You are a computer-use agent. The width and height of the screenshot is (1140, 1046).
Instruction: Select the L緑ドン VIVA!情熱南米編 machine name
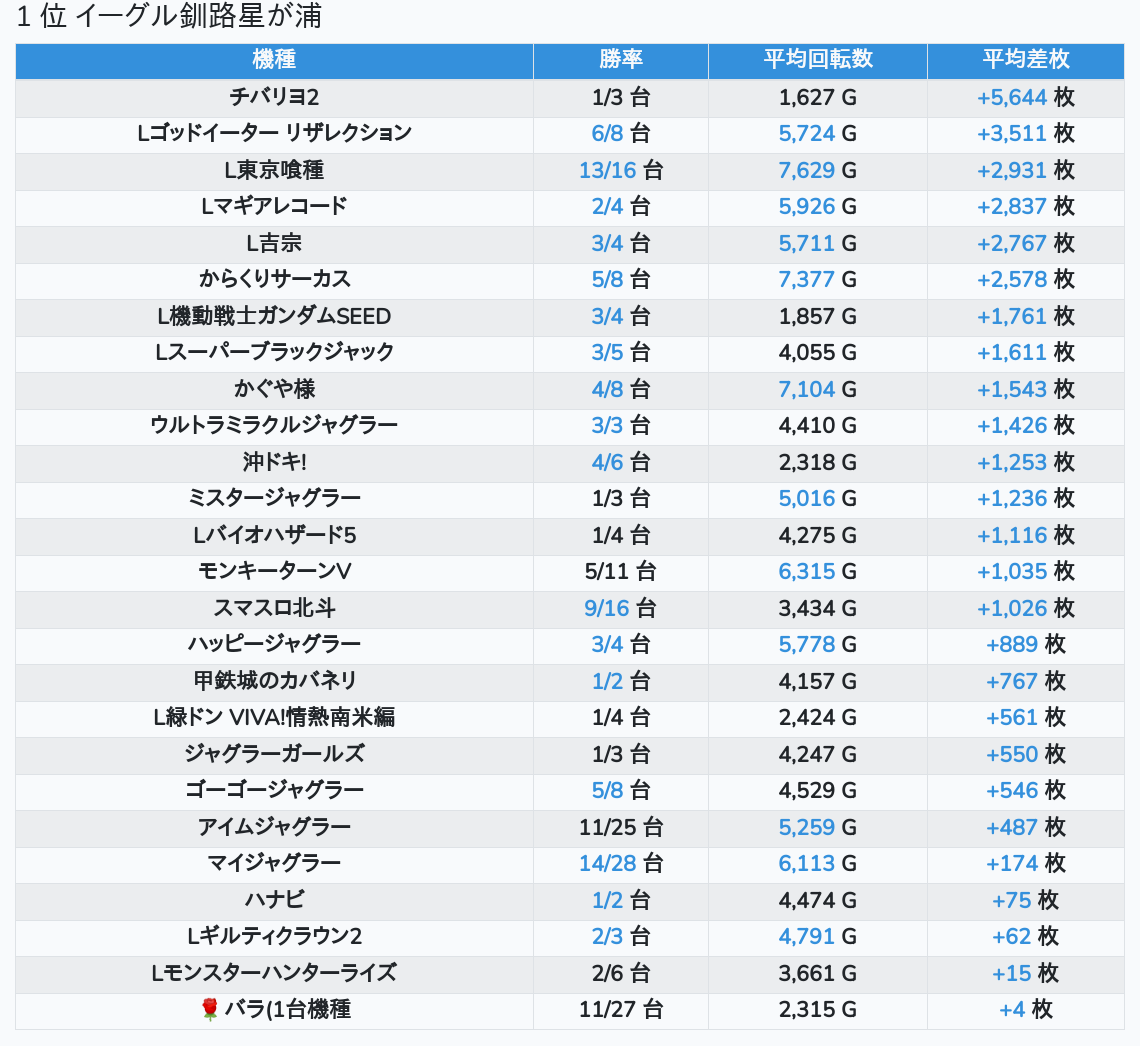(x=274, y=717)
